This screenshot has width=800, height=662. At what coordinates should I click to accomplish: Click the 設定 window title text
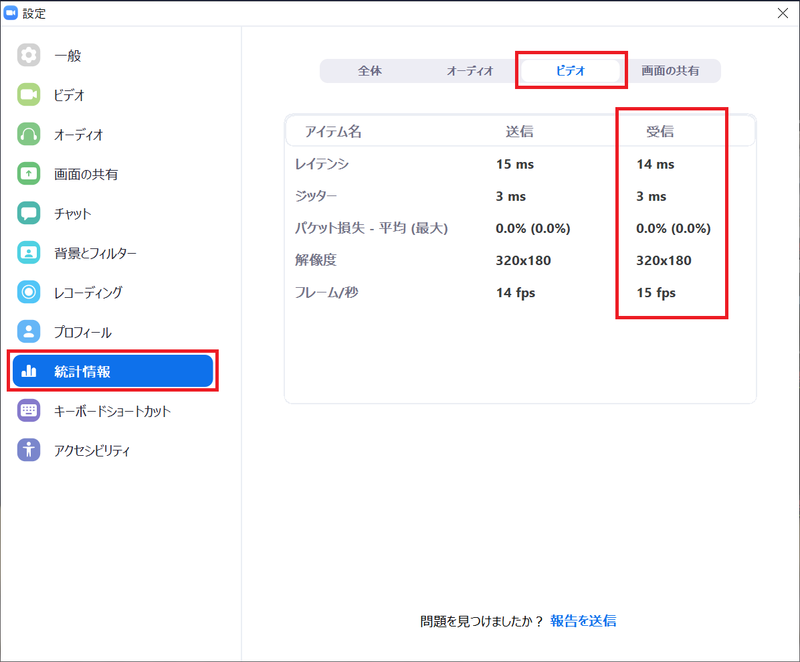(x=34, y=14)
